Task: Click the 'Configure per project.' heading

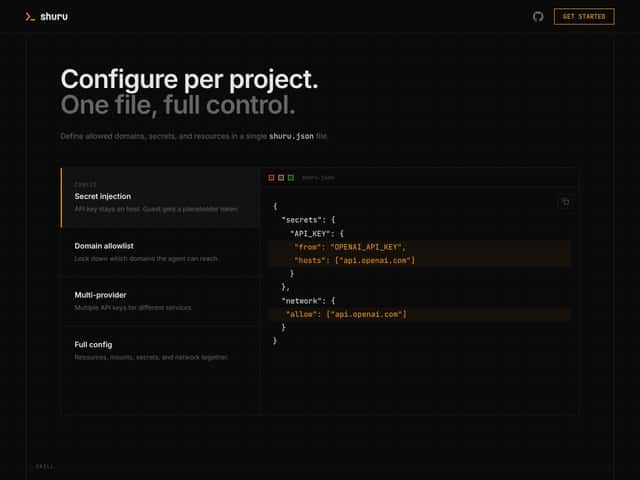Action: coord(189,79)
